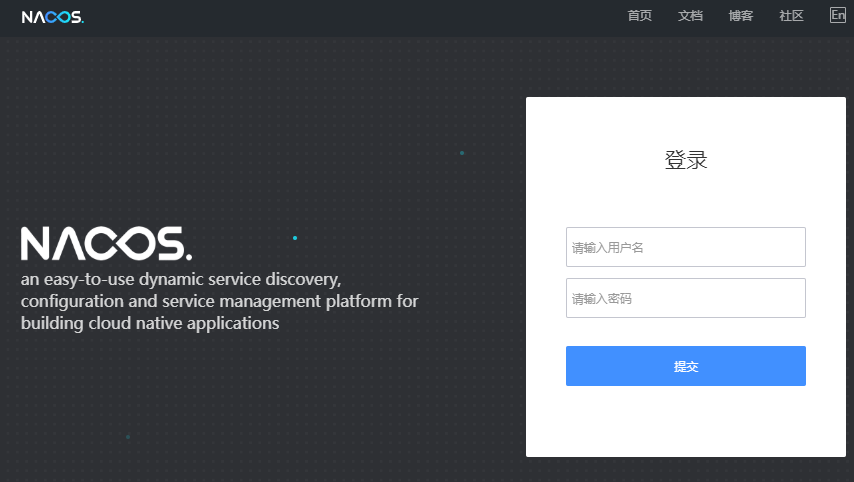The height and width of the screenshot is (482, 854).
Task: Click blank white area below 提交 button
Action: tap(685, 420)
